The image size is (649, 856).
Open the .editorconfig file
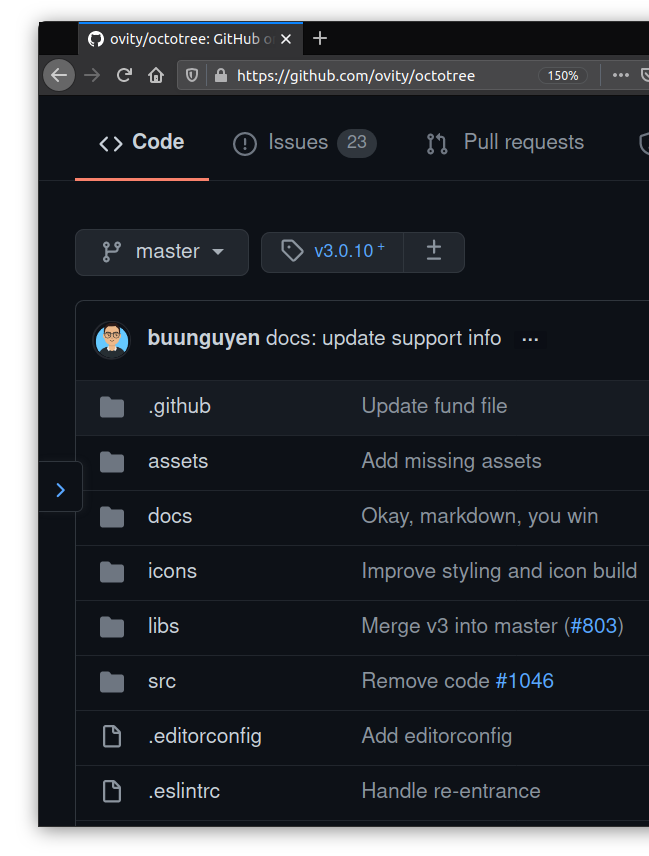[205, 736]
